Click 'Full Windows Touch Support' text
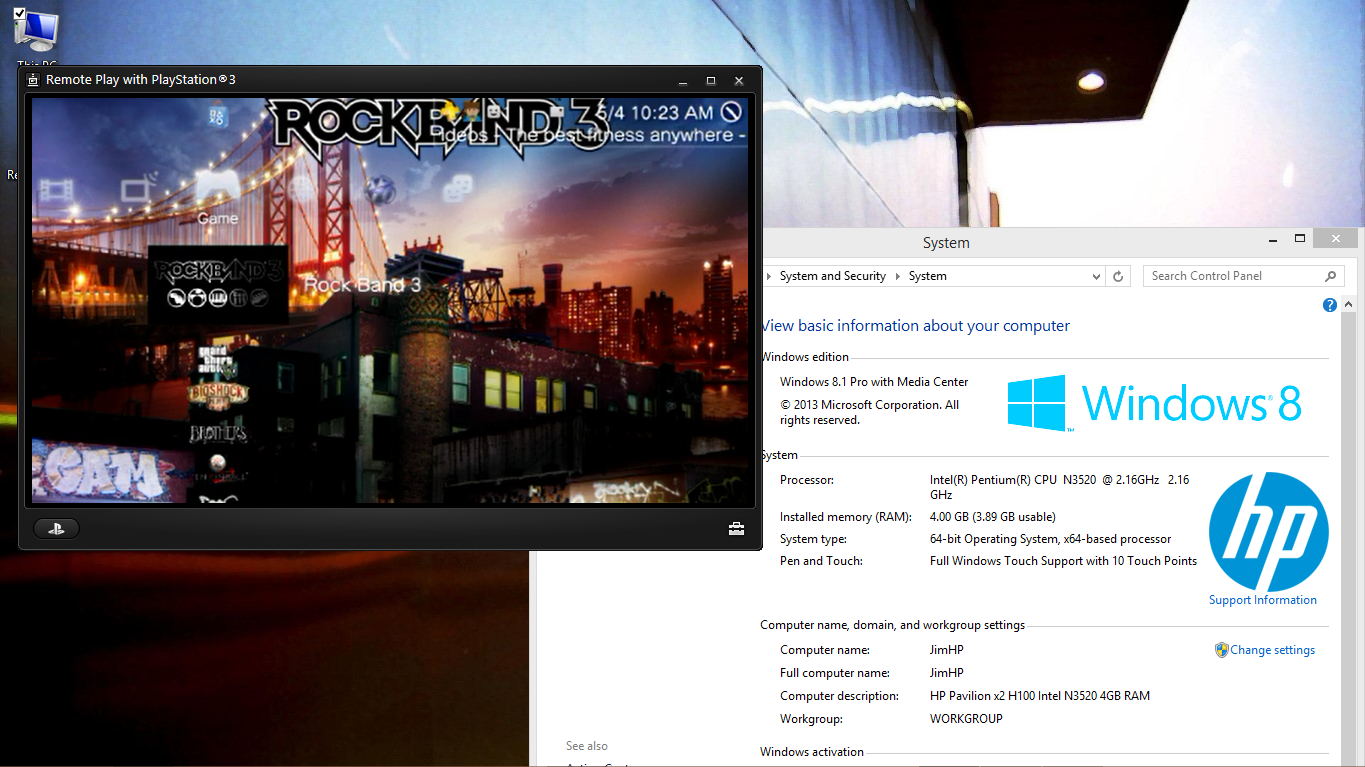 coord(1063,561)
